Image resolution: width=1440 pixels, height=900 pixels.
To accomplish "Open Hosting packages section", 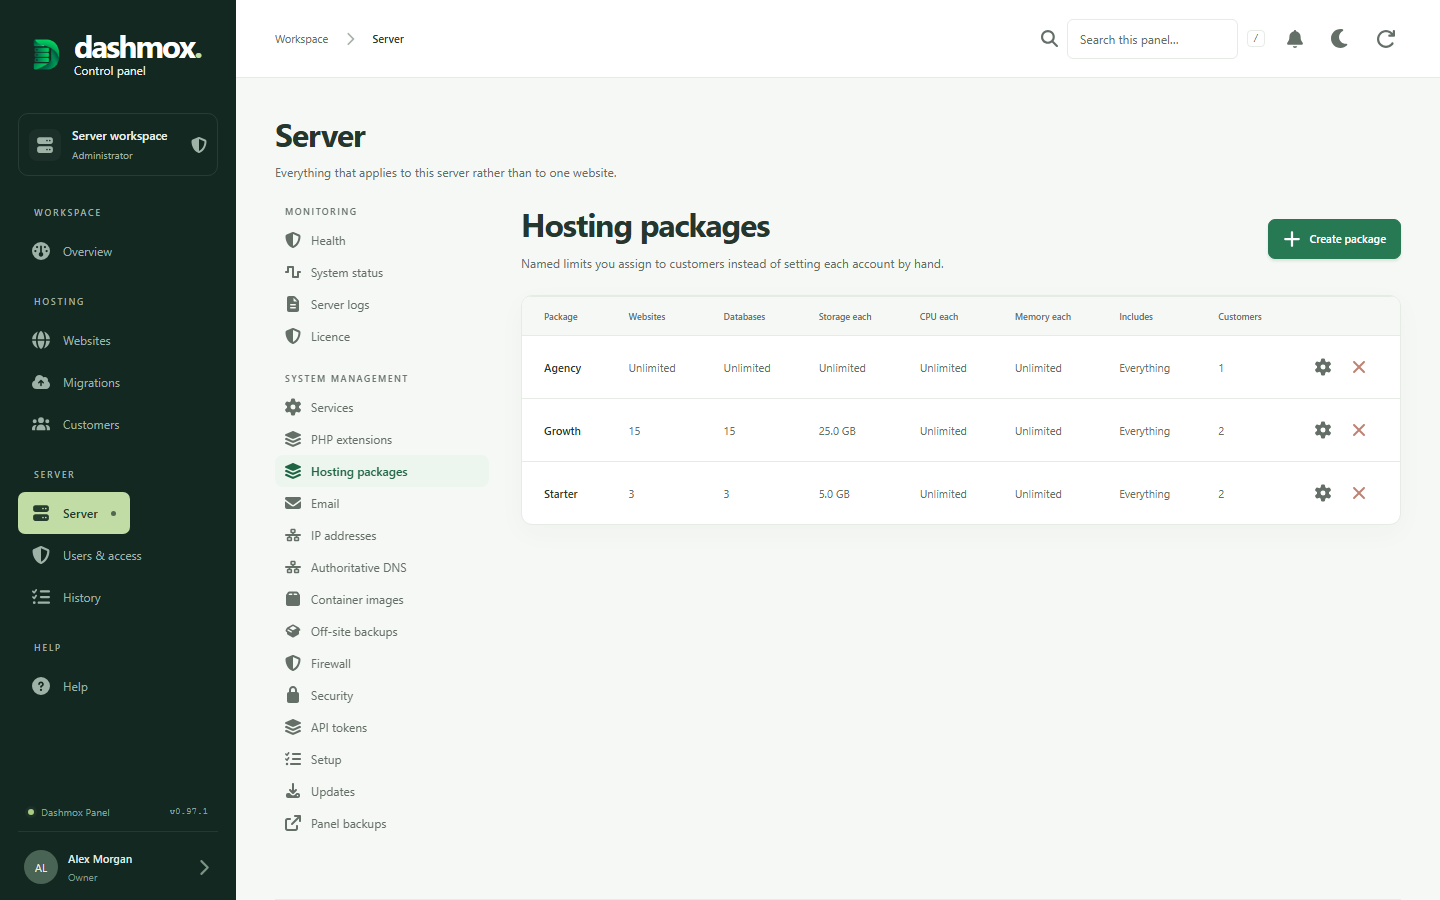I will tap(382, 471).
